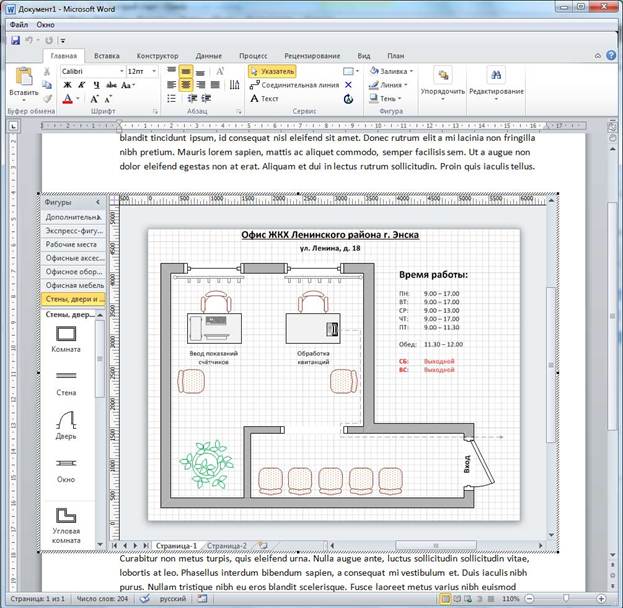Click the Cut scissors icon
This screenshot has width=623, height=608.
(47, 72)
